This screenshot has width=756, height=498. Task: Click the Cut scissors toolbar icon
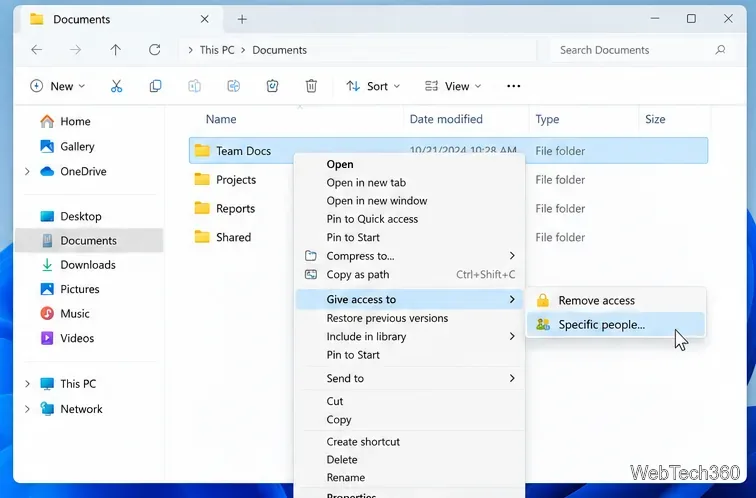point(116,86)
